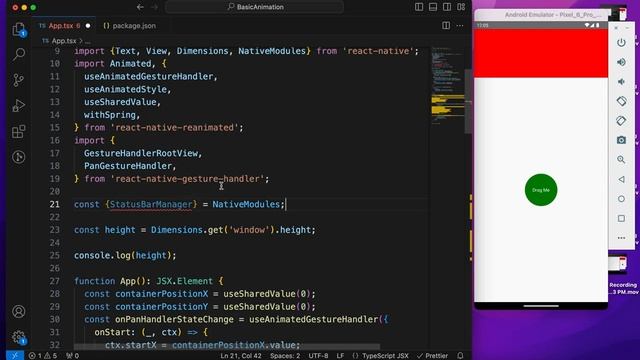
Task: Click useAnimatedGestureHandler on line 11
Action: click(x=149, y=77)
